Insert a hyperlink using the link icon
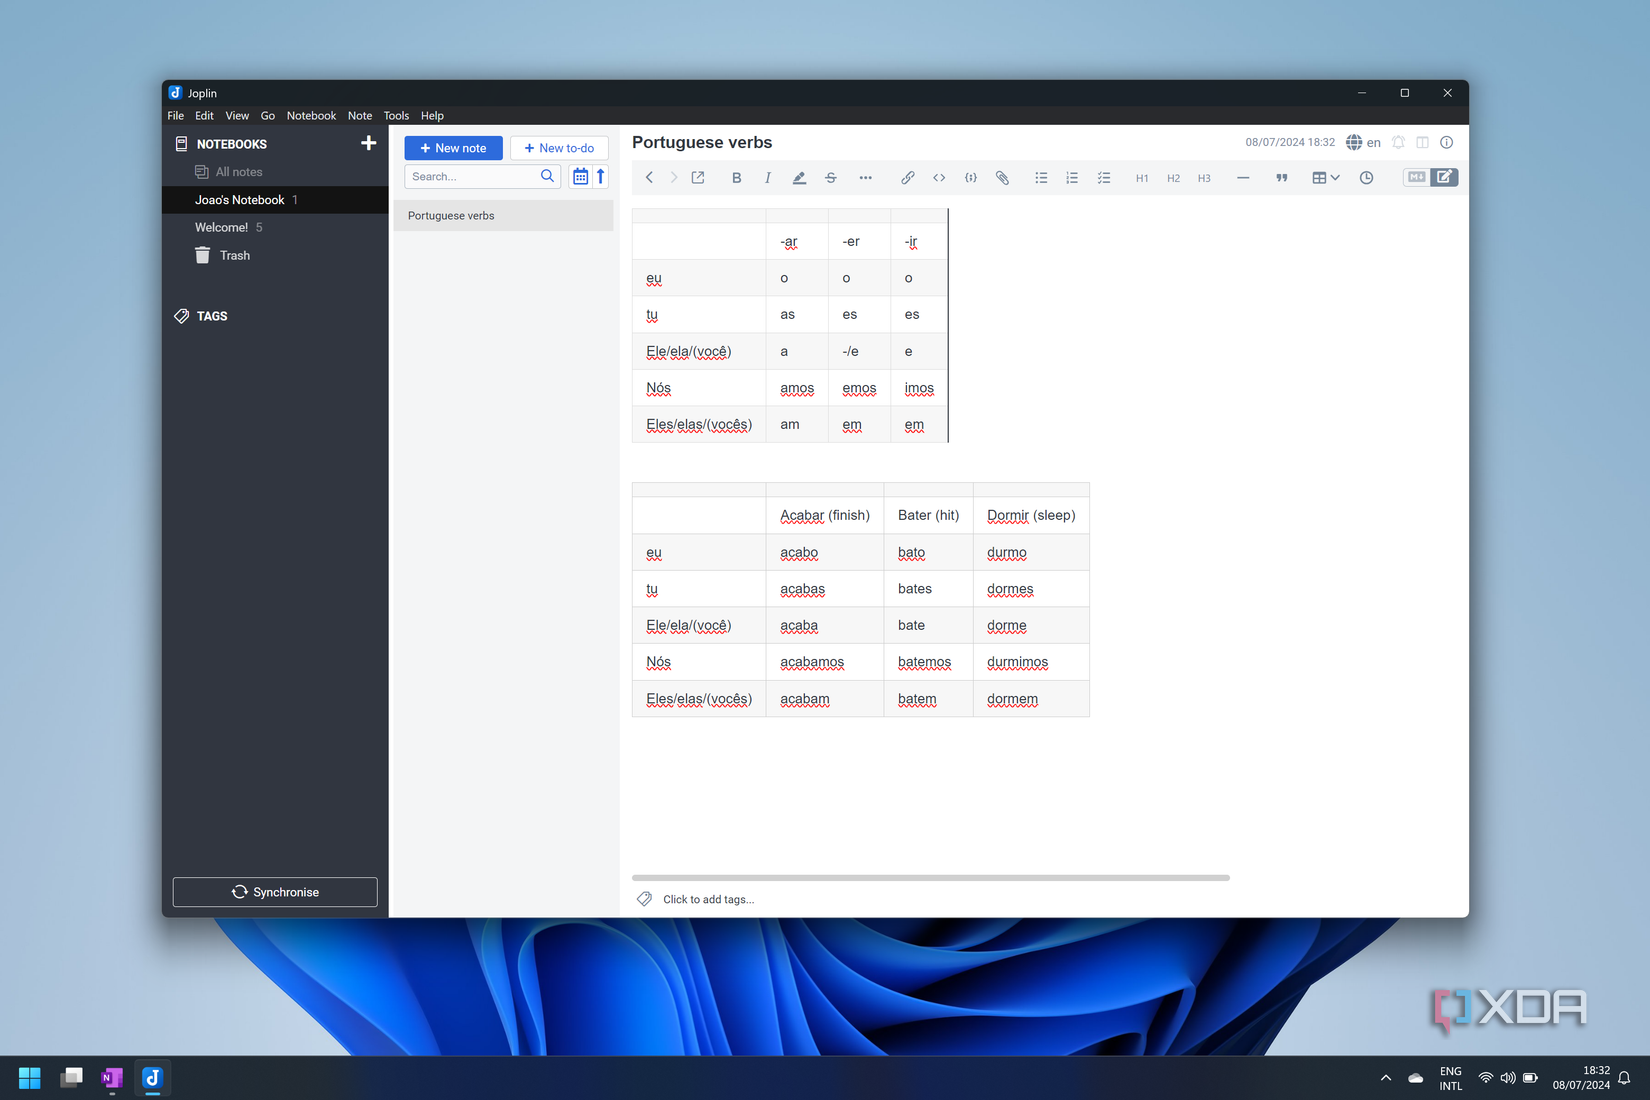1650x1100 pixels. [x=908, y=177]
